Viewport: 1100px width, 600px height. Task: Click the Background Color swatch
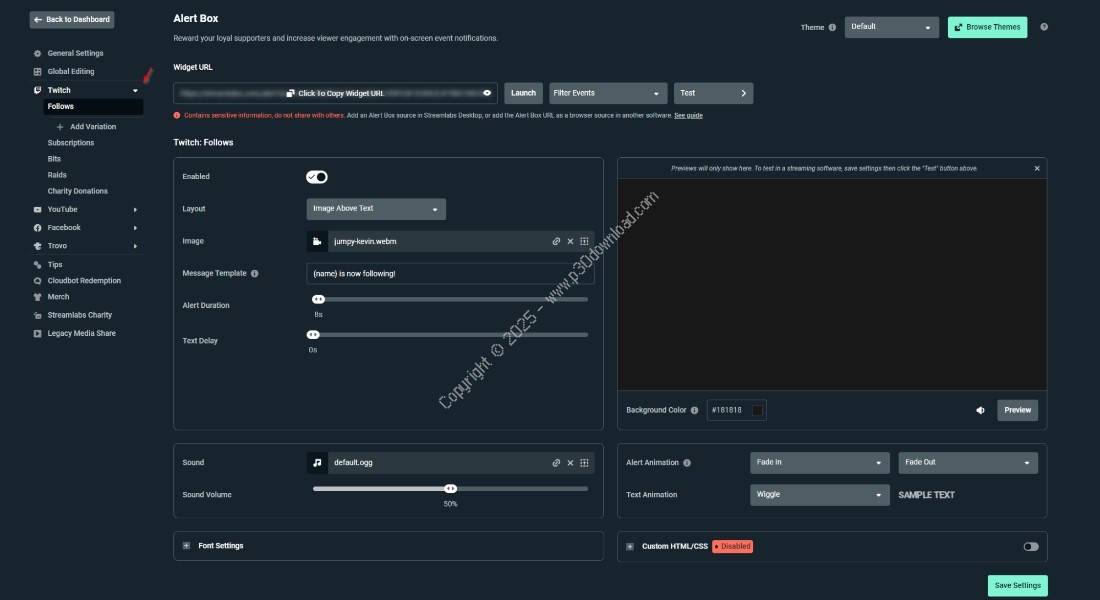(x=757, y=410)
